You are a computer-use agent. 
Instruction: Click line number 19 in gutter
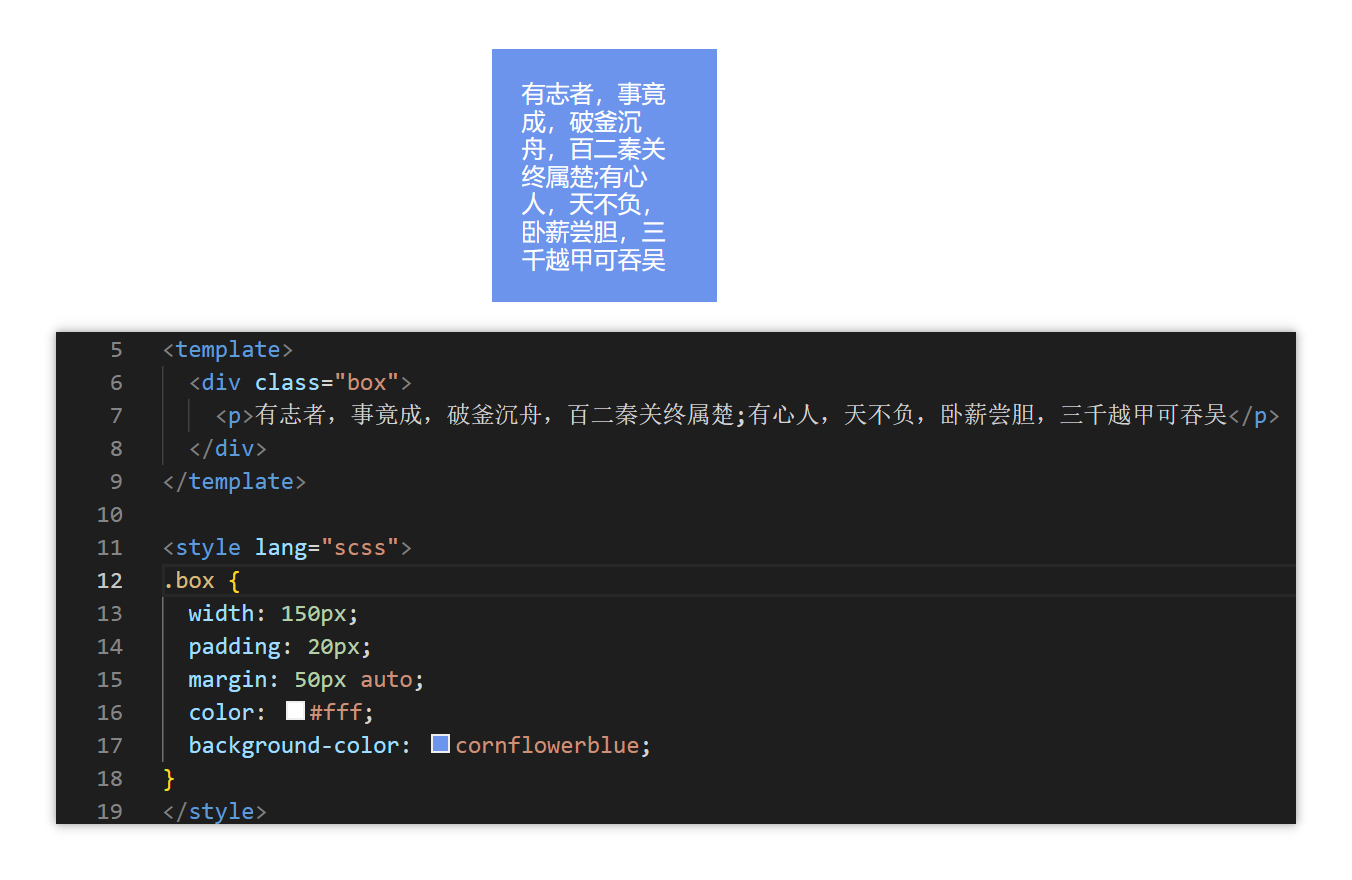coord(110,812)
